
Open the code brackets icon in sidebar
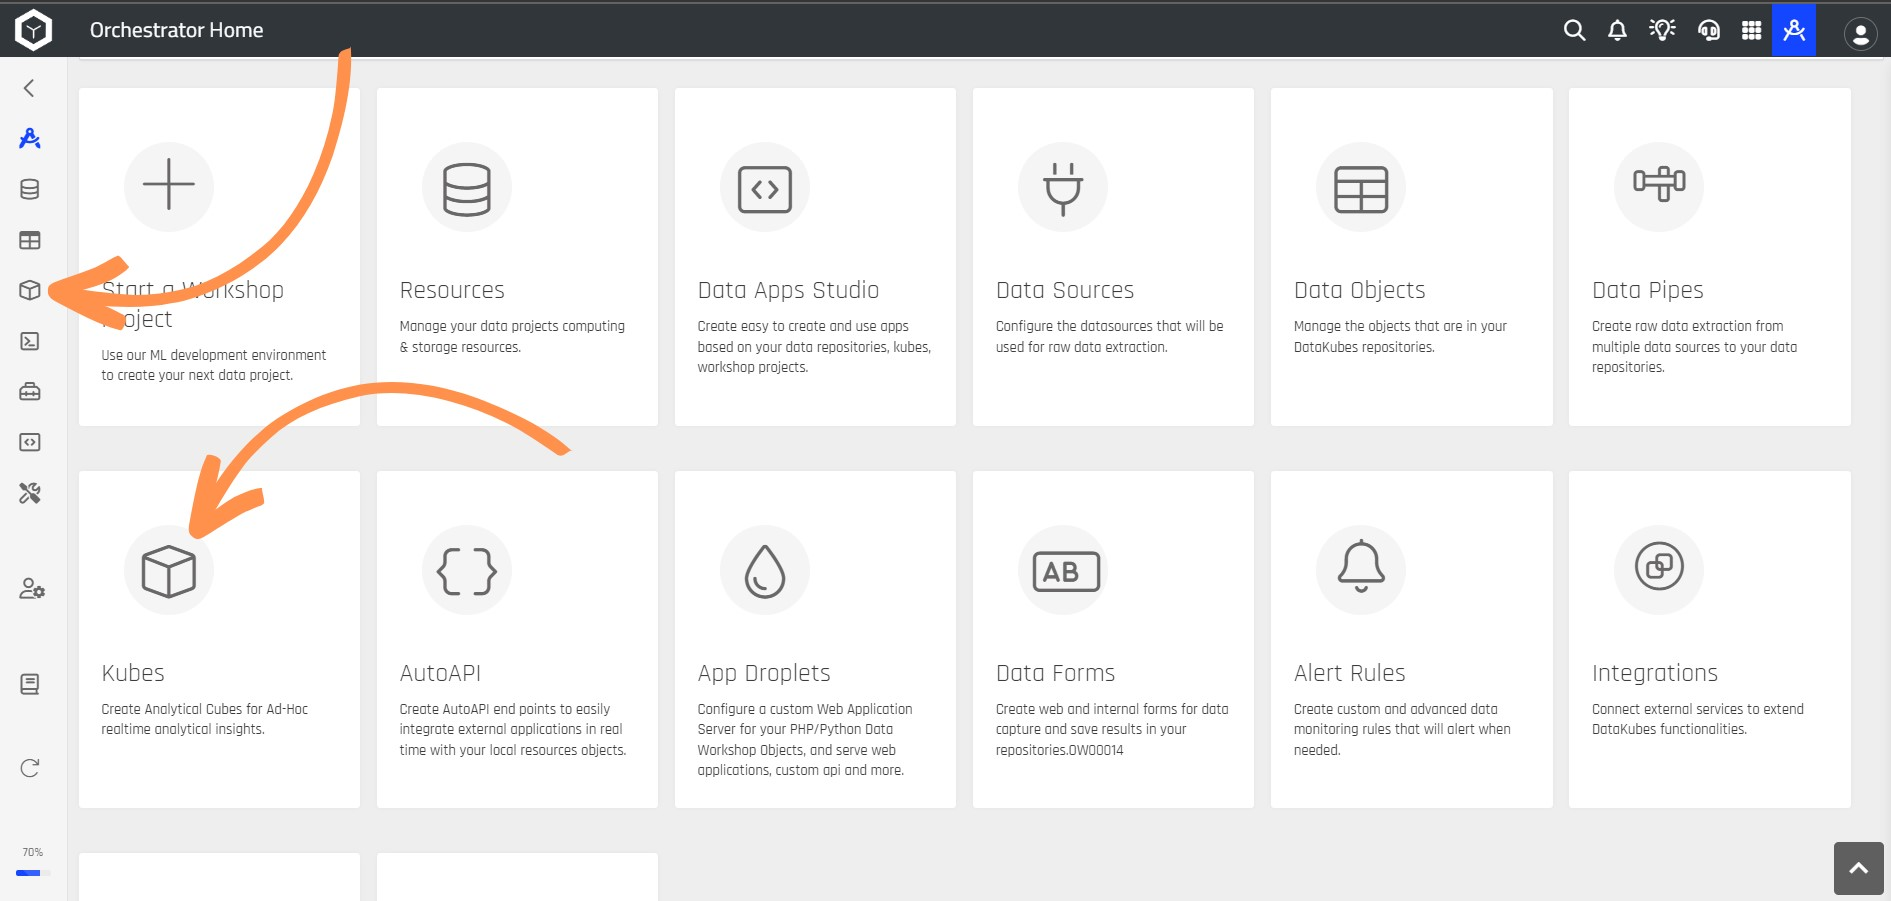coord(30,442)
